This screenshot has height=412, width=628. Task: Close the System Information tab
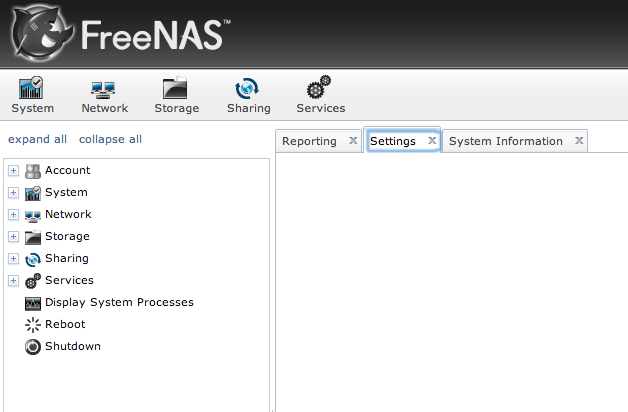579,141
